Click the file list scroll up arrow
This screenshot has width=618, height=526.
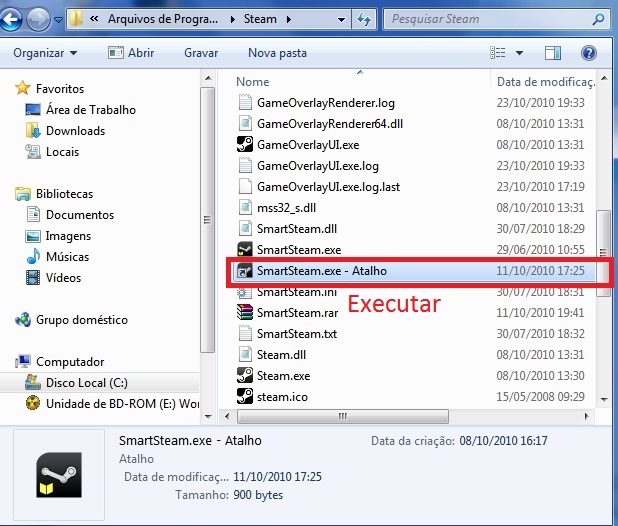tap(604, 79)
